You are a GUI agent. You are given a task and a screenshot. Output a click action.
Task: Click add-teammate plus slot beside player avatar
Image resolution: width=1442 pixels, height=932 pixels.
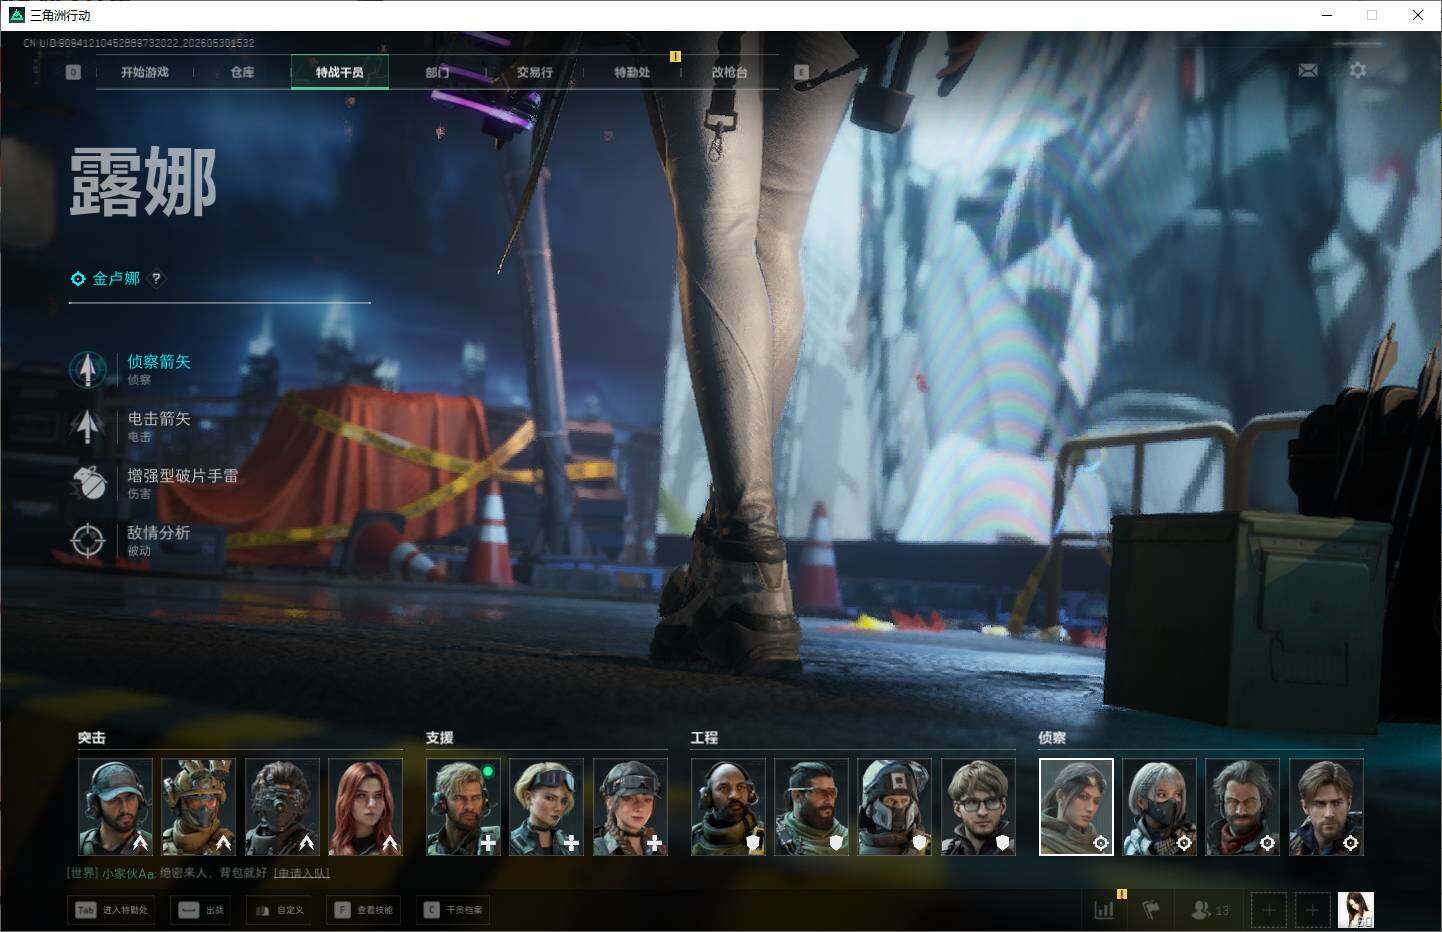(x=1313, y=910)
